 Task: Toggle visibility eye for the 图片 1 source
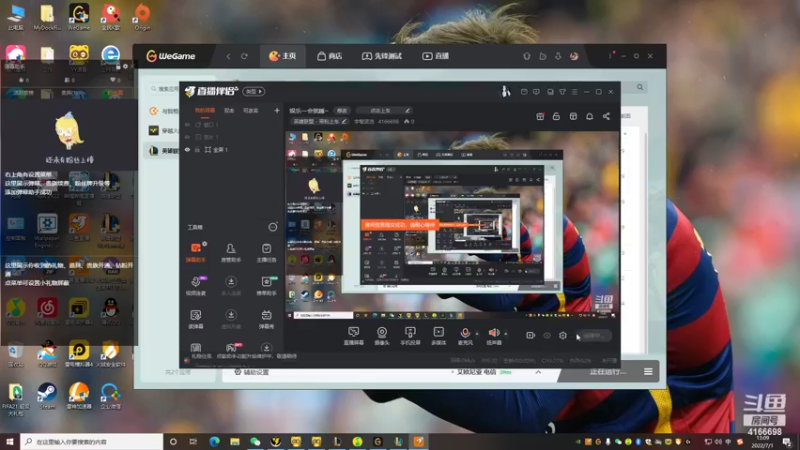pos(187,137)
